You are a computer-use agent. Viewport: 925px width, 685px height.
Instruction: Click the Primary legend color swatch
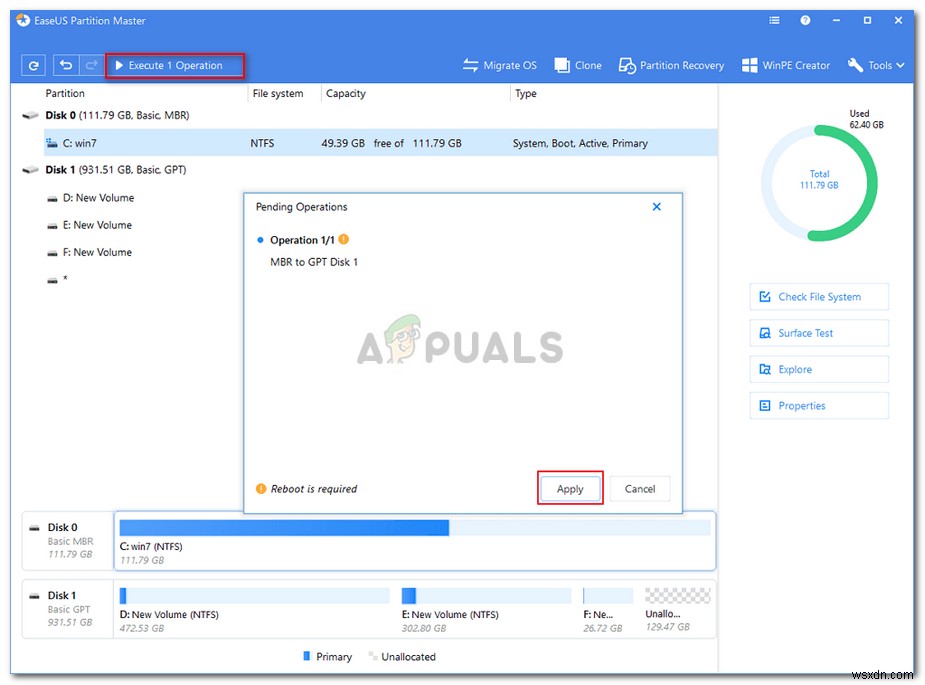tap(306, 656)
